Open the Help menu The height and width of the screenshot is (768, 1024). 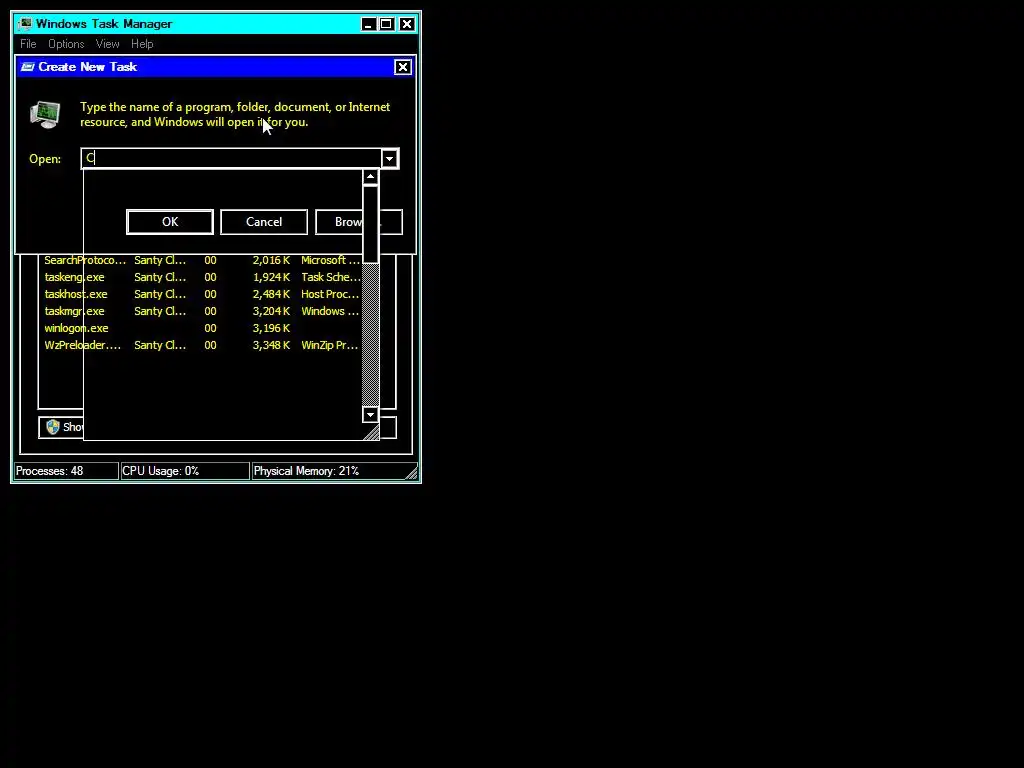(x=142, y=44)
